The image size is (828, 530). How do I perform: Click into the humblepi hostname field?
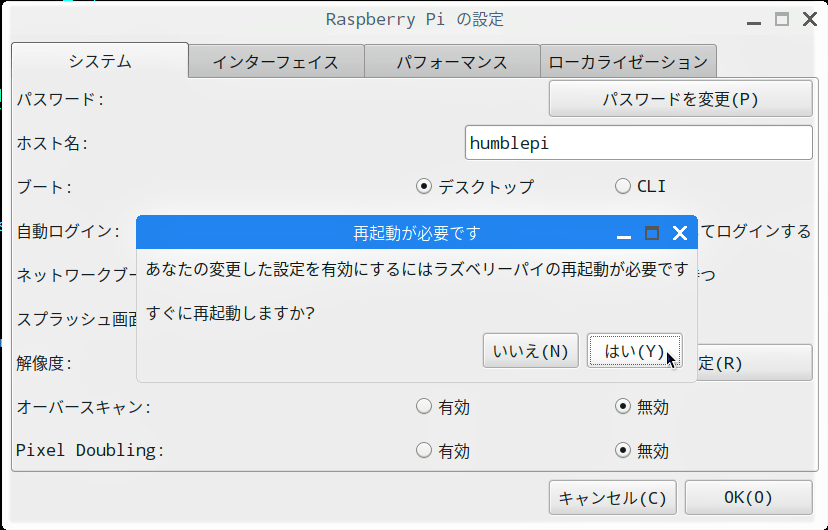pyautogui.click(x=638, y=143)
